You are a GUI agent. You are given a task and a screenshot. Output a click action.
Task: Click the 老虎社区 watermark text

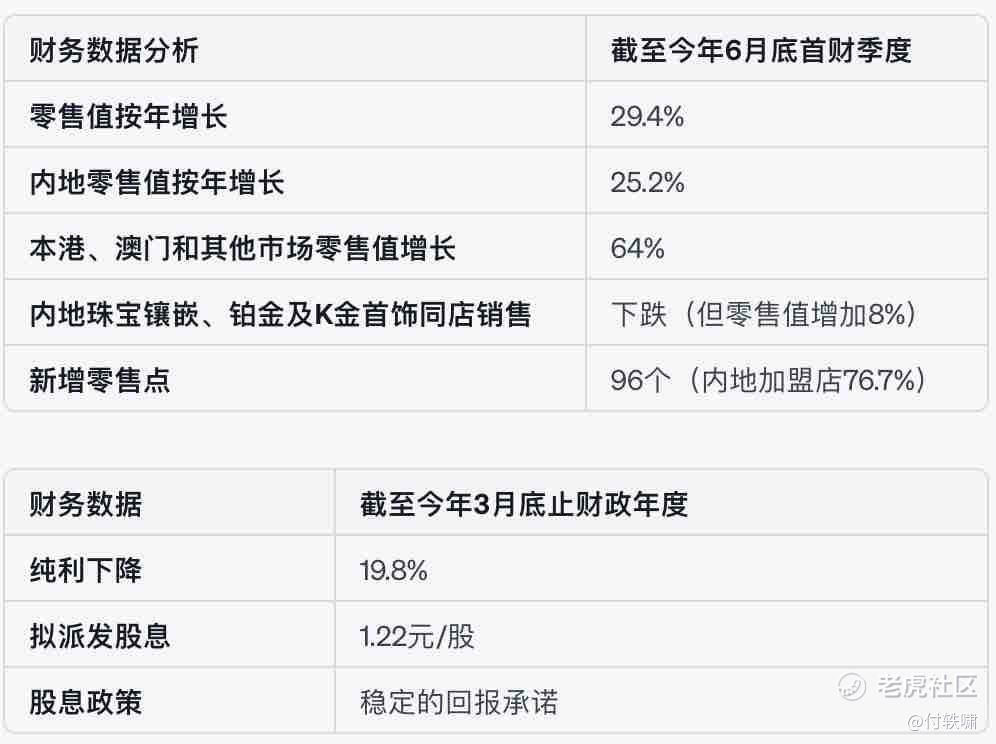926,687
